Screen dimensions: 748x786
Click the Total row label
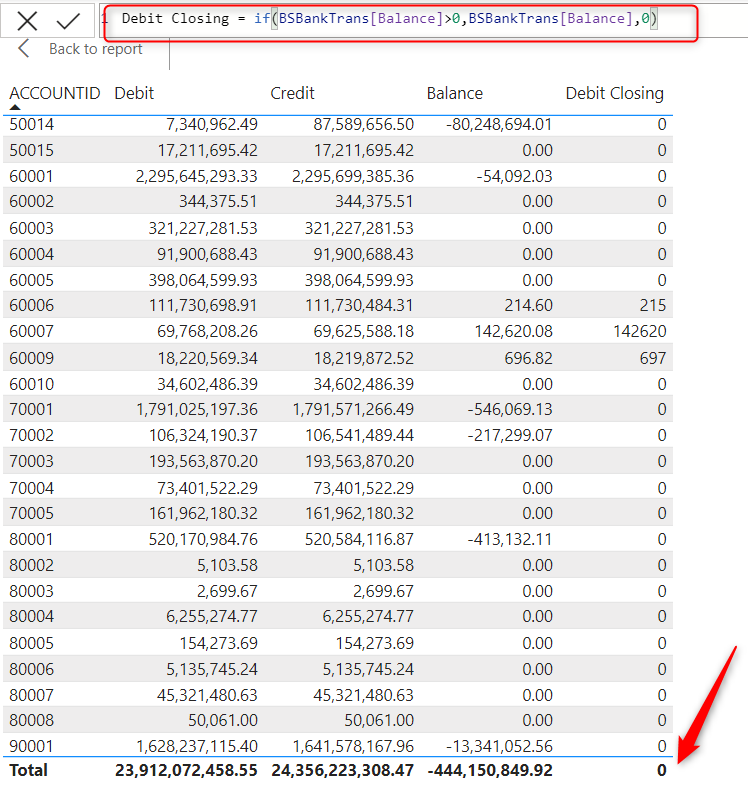29,770
